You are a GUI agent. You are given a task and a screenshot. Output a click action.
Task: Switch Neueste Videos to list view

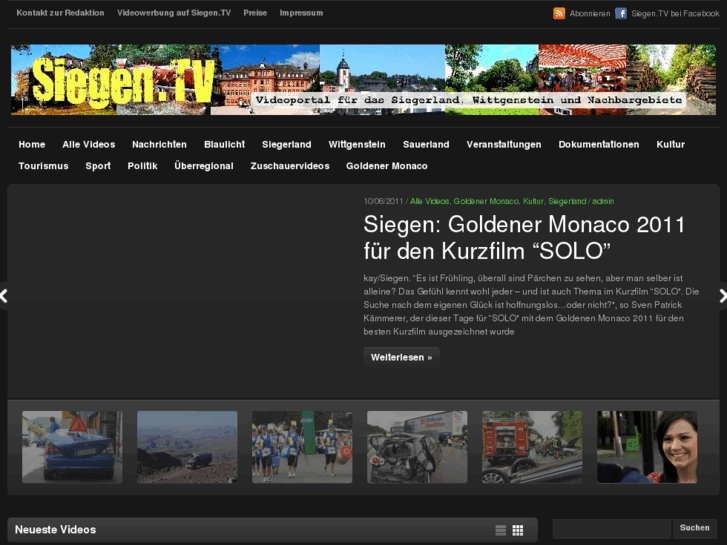[x=500, y=530]
